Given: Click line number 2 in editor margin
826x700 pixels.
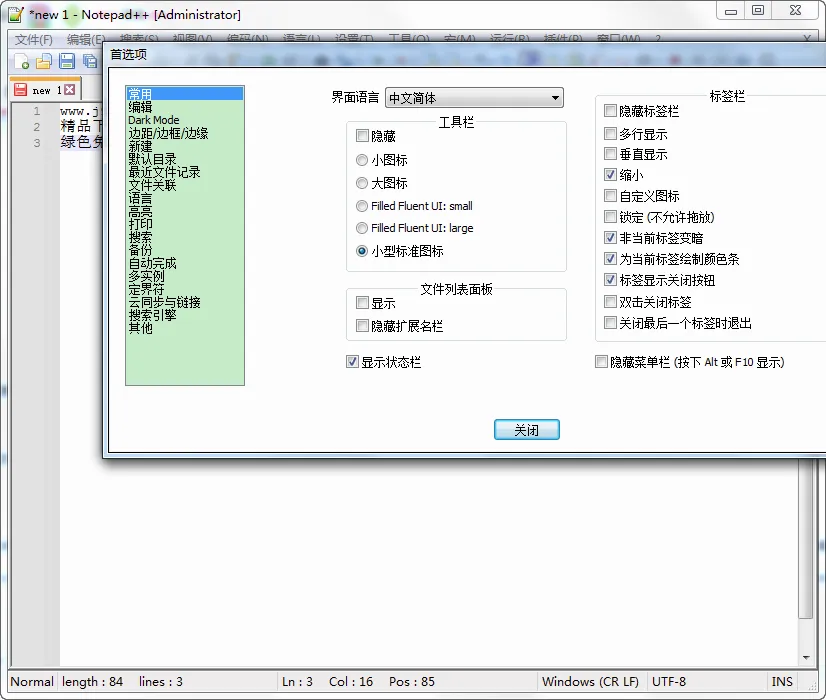Looking at the screenshot, I should point(36,126).
